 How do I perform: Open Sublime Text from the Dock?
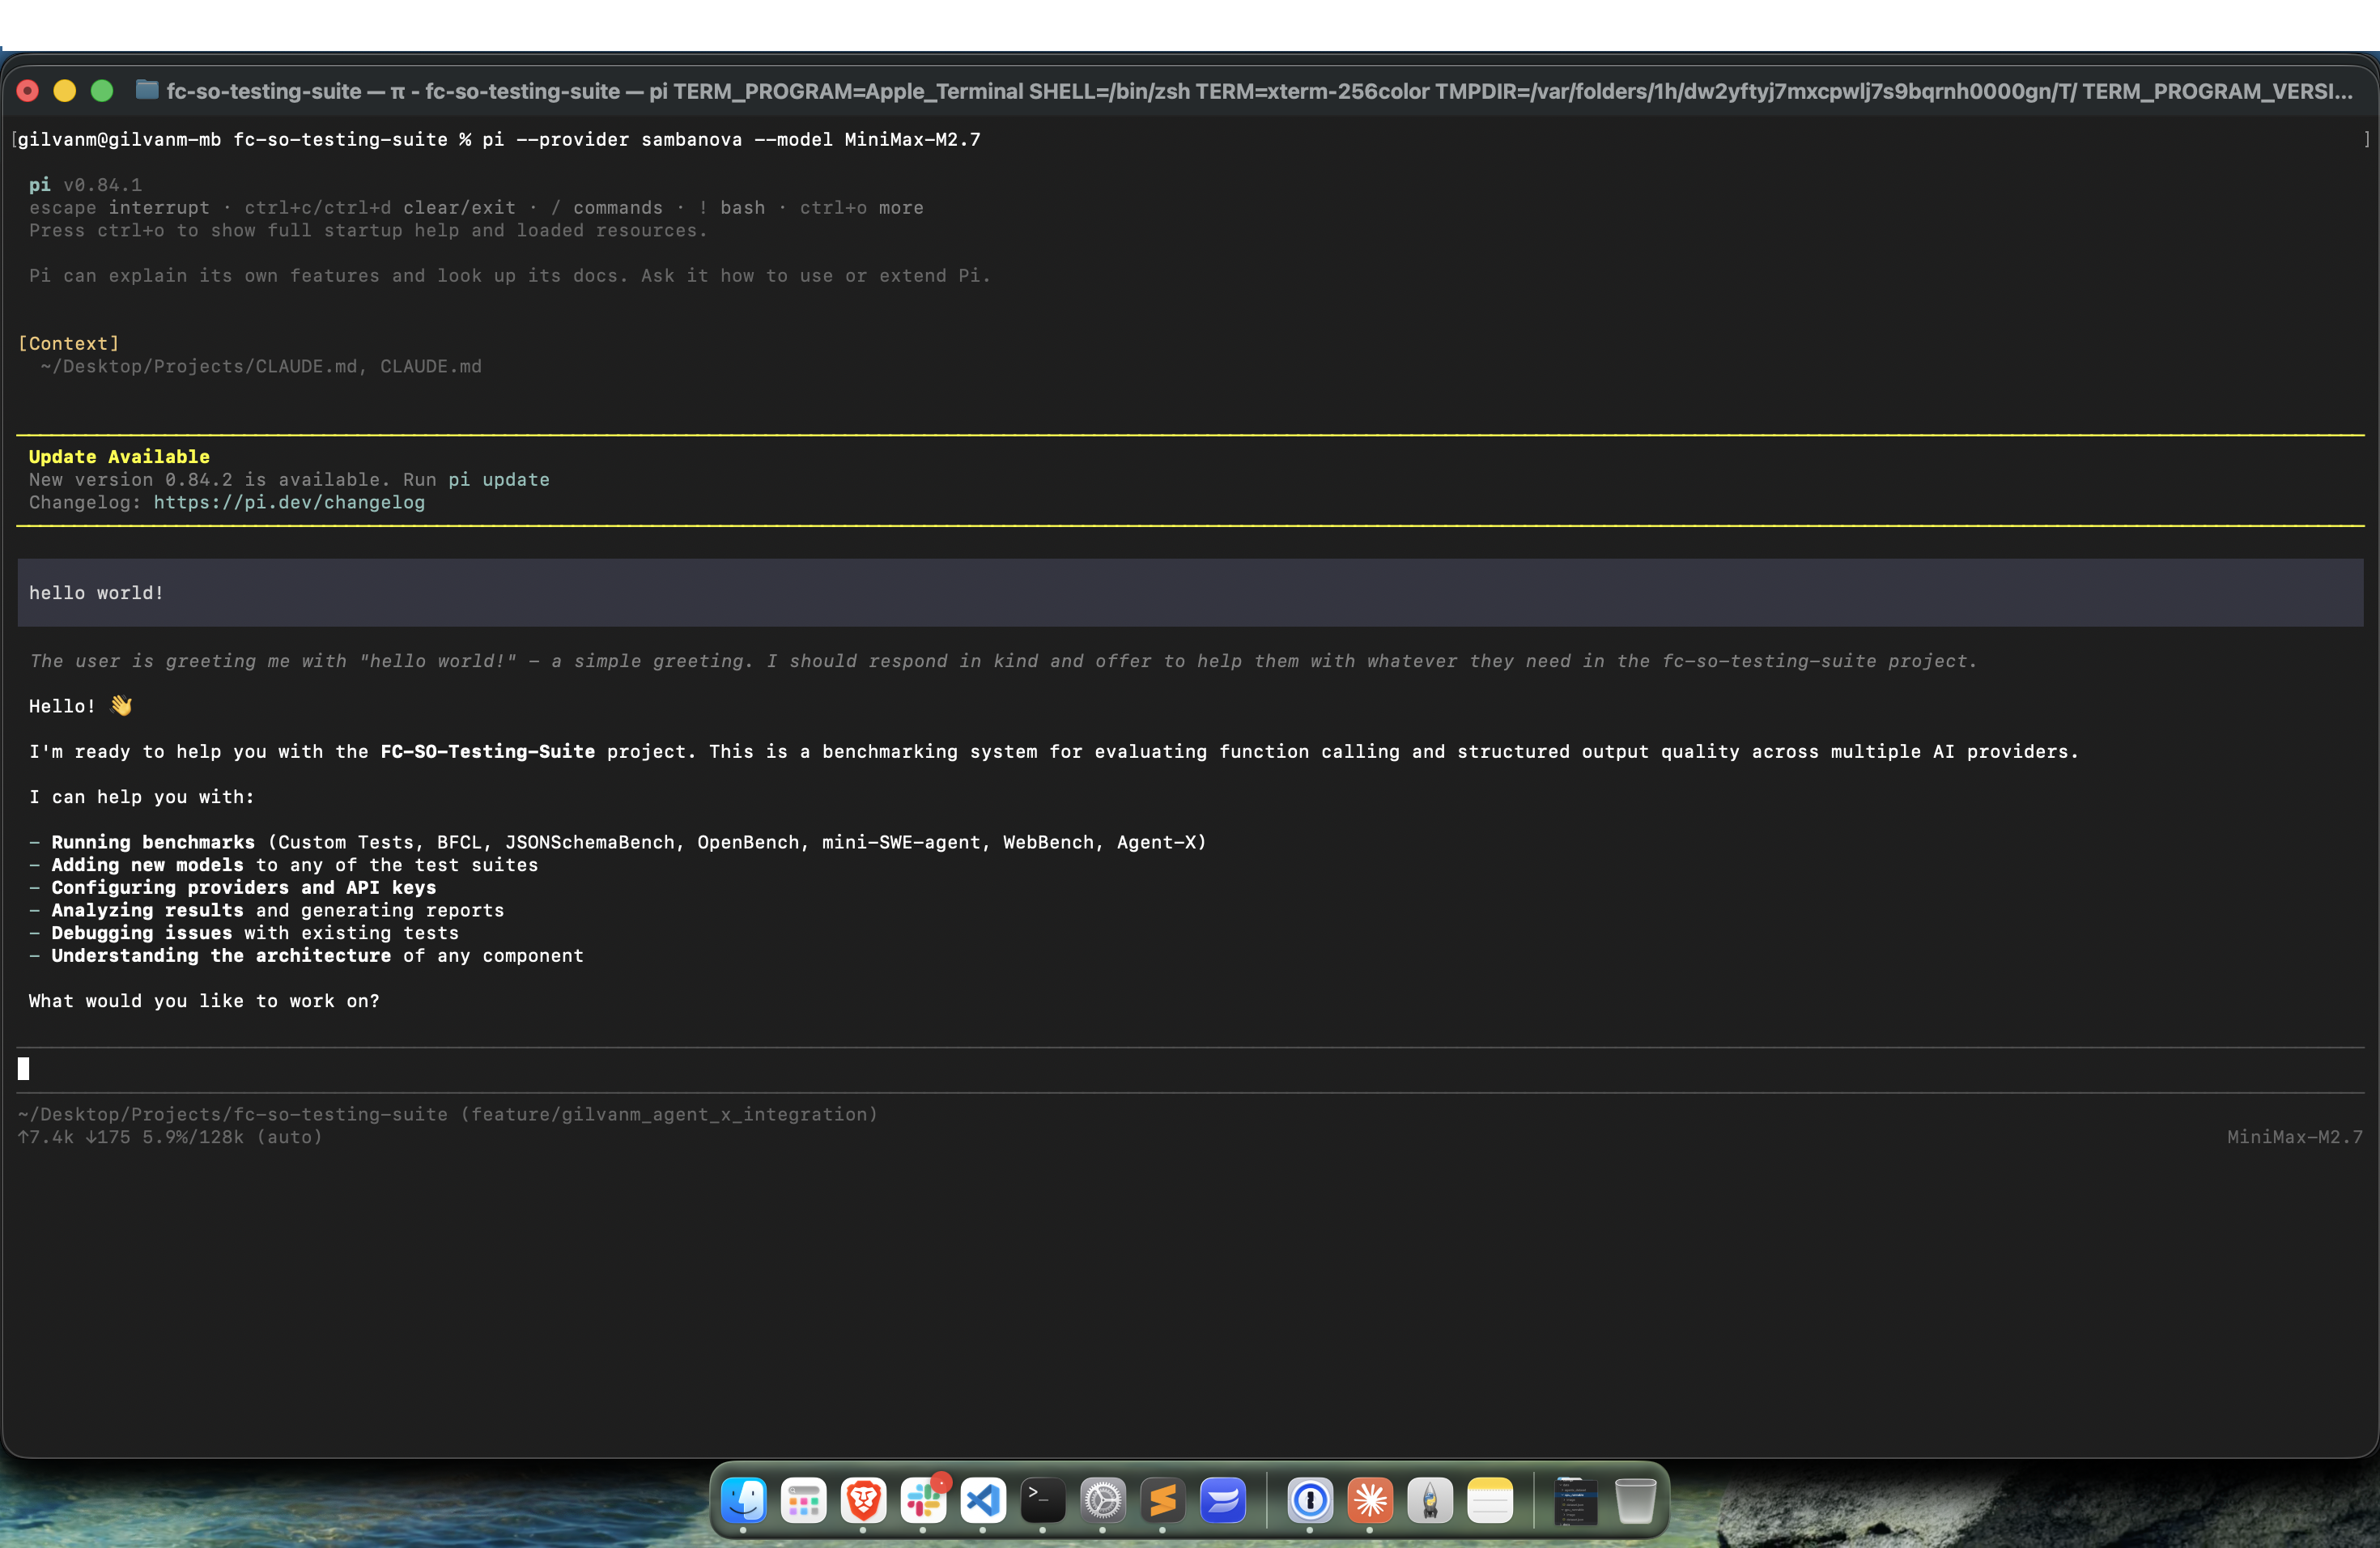pos(1162,1500)
